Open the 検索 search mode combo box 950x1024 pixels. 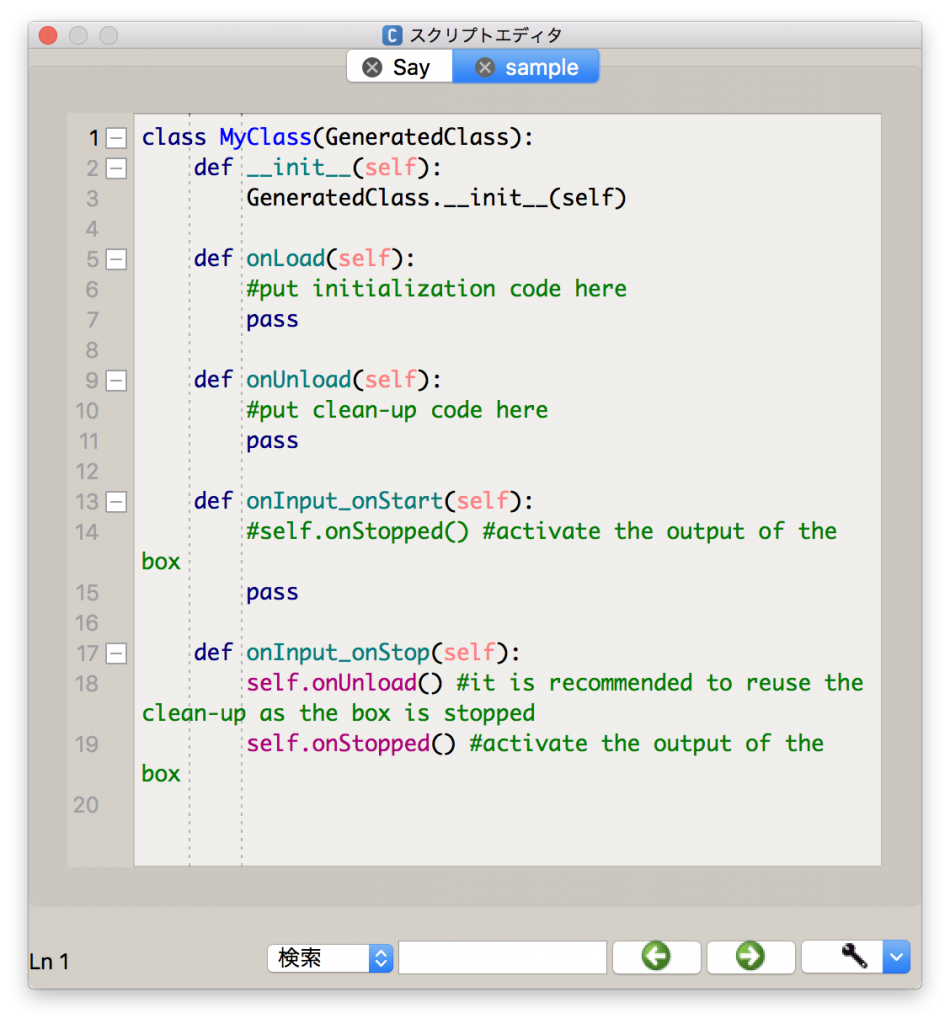(330, 957)
